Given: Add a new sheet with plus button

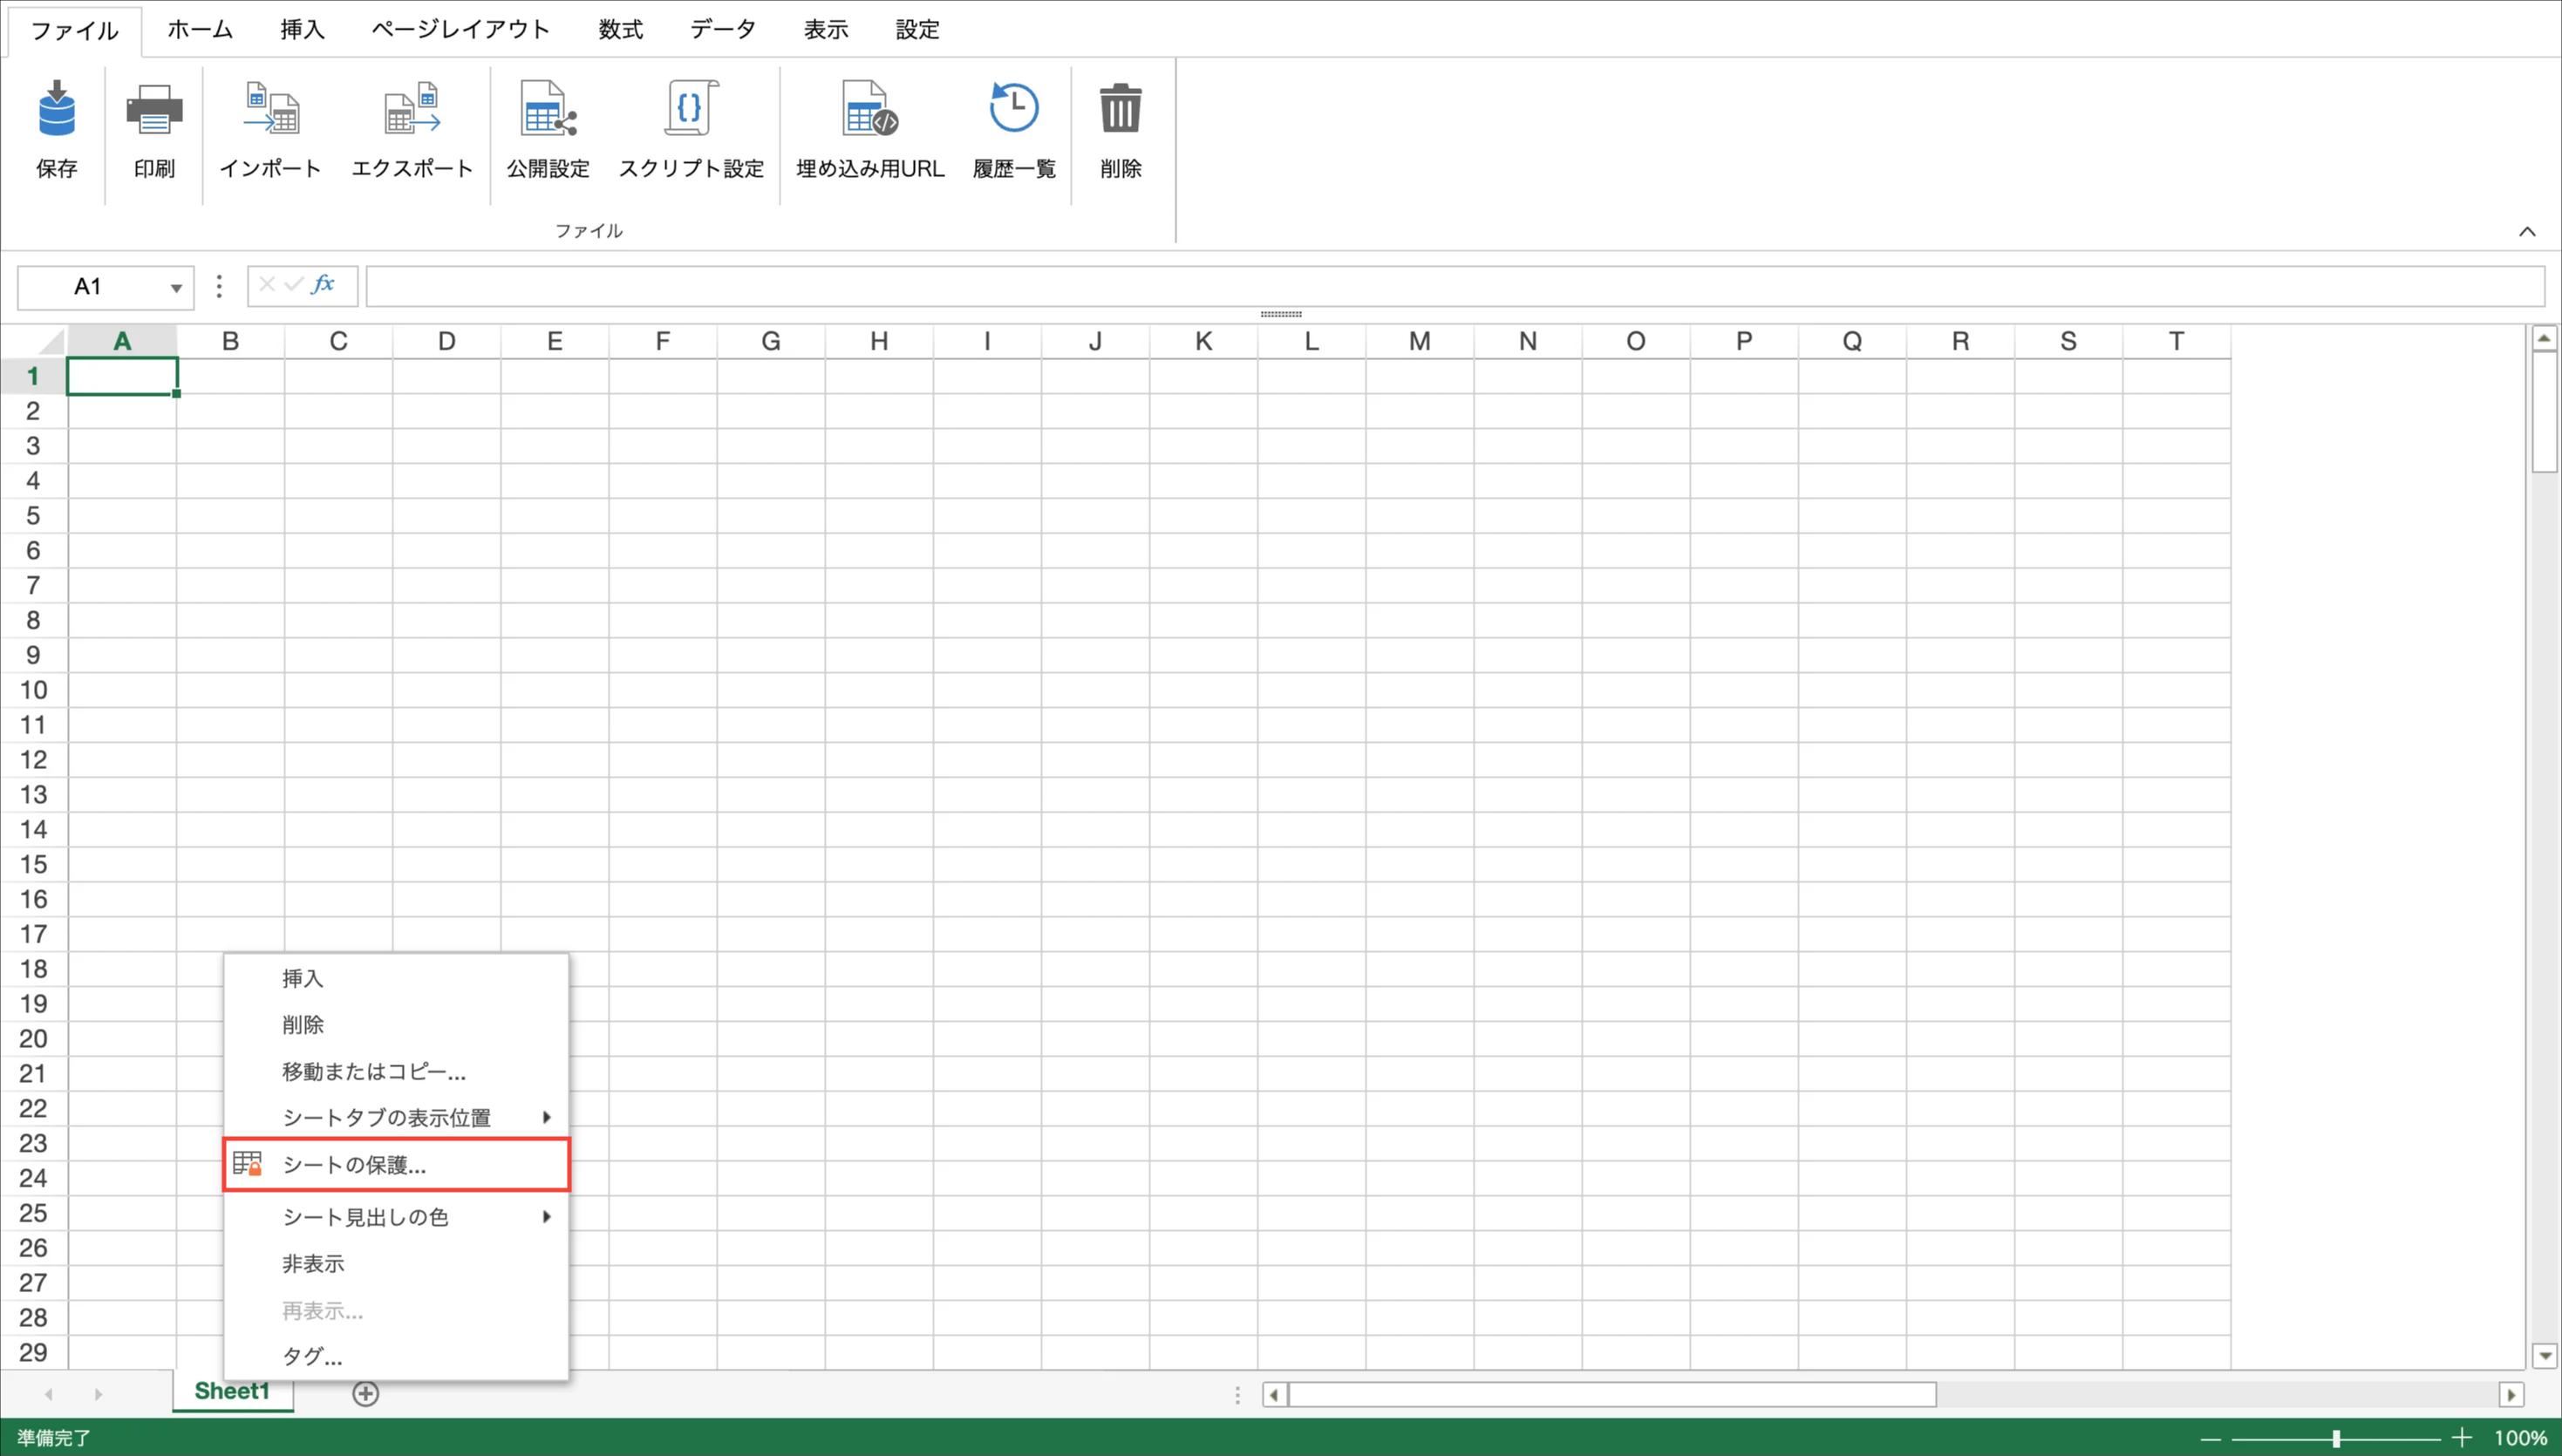Looking at the screenshot, I should (x=366, y=1393).
